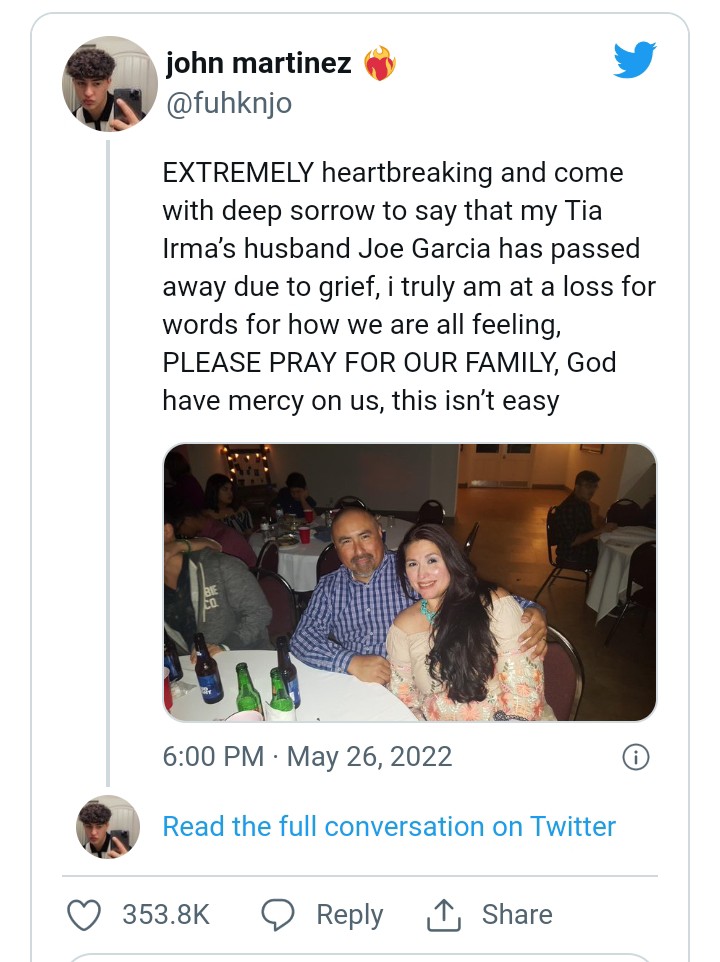Click the share upload arrow icon
This screenshot has width=720, height=962.
pyautogui.click(x=441, y=914)
